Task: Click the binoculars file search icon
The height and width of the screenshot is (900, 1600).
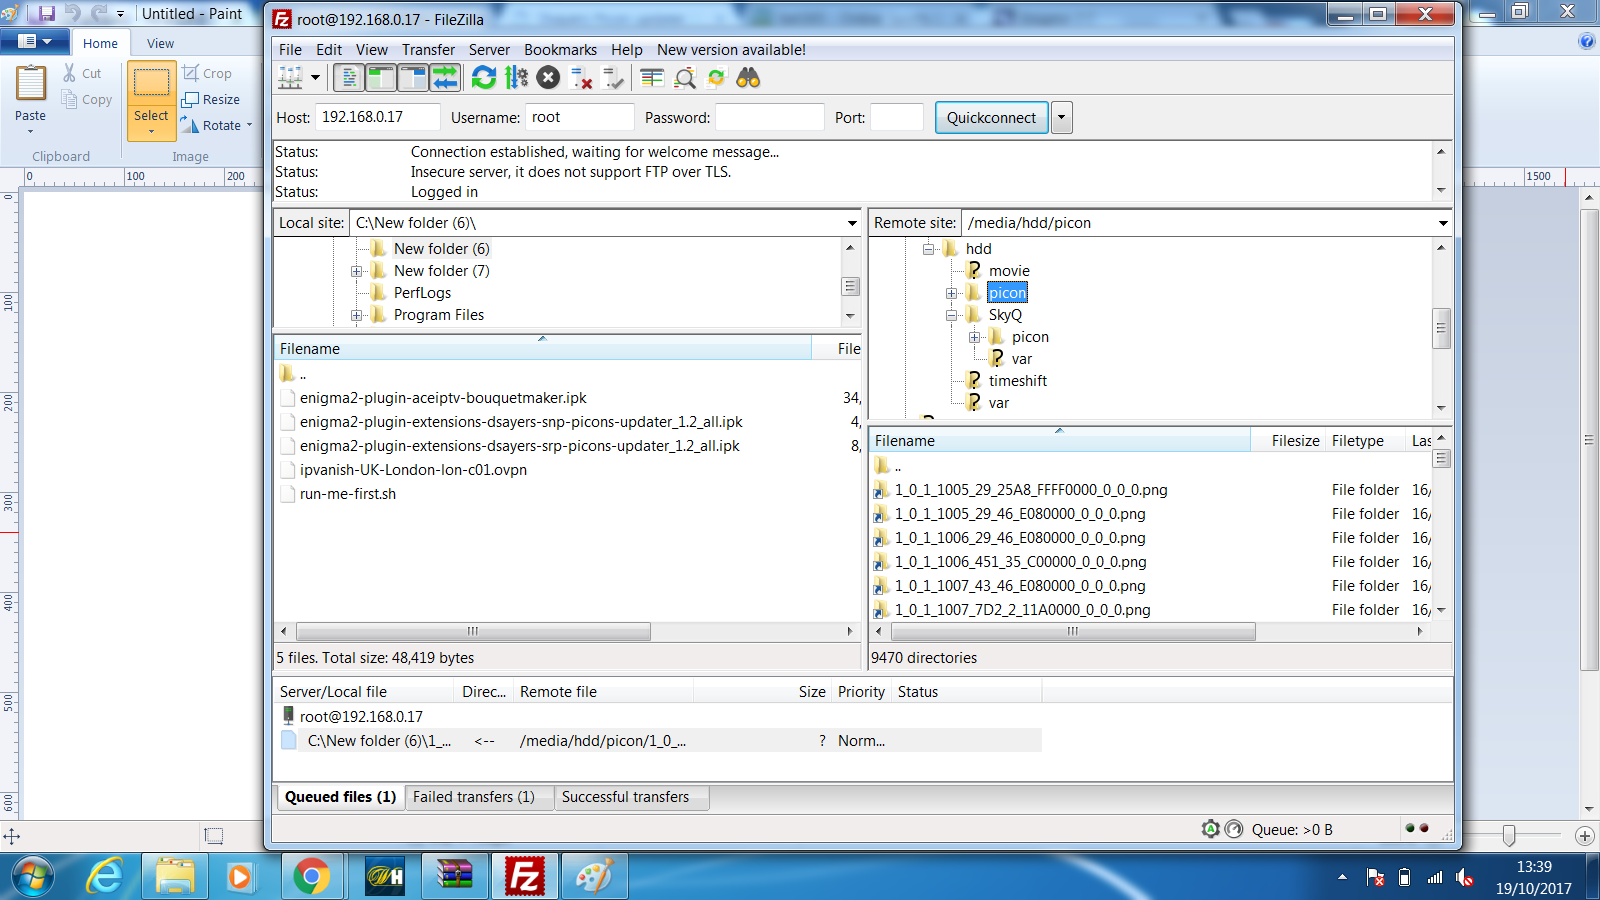Action: coord(748,77)
